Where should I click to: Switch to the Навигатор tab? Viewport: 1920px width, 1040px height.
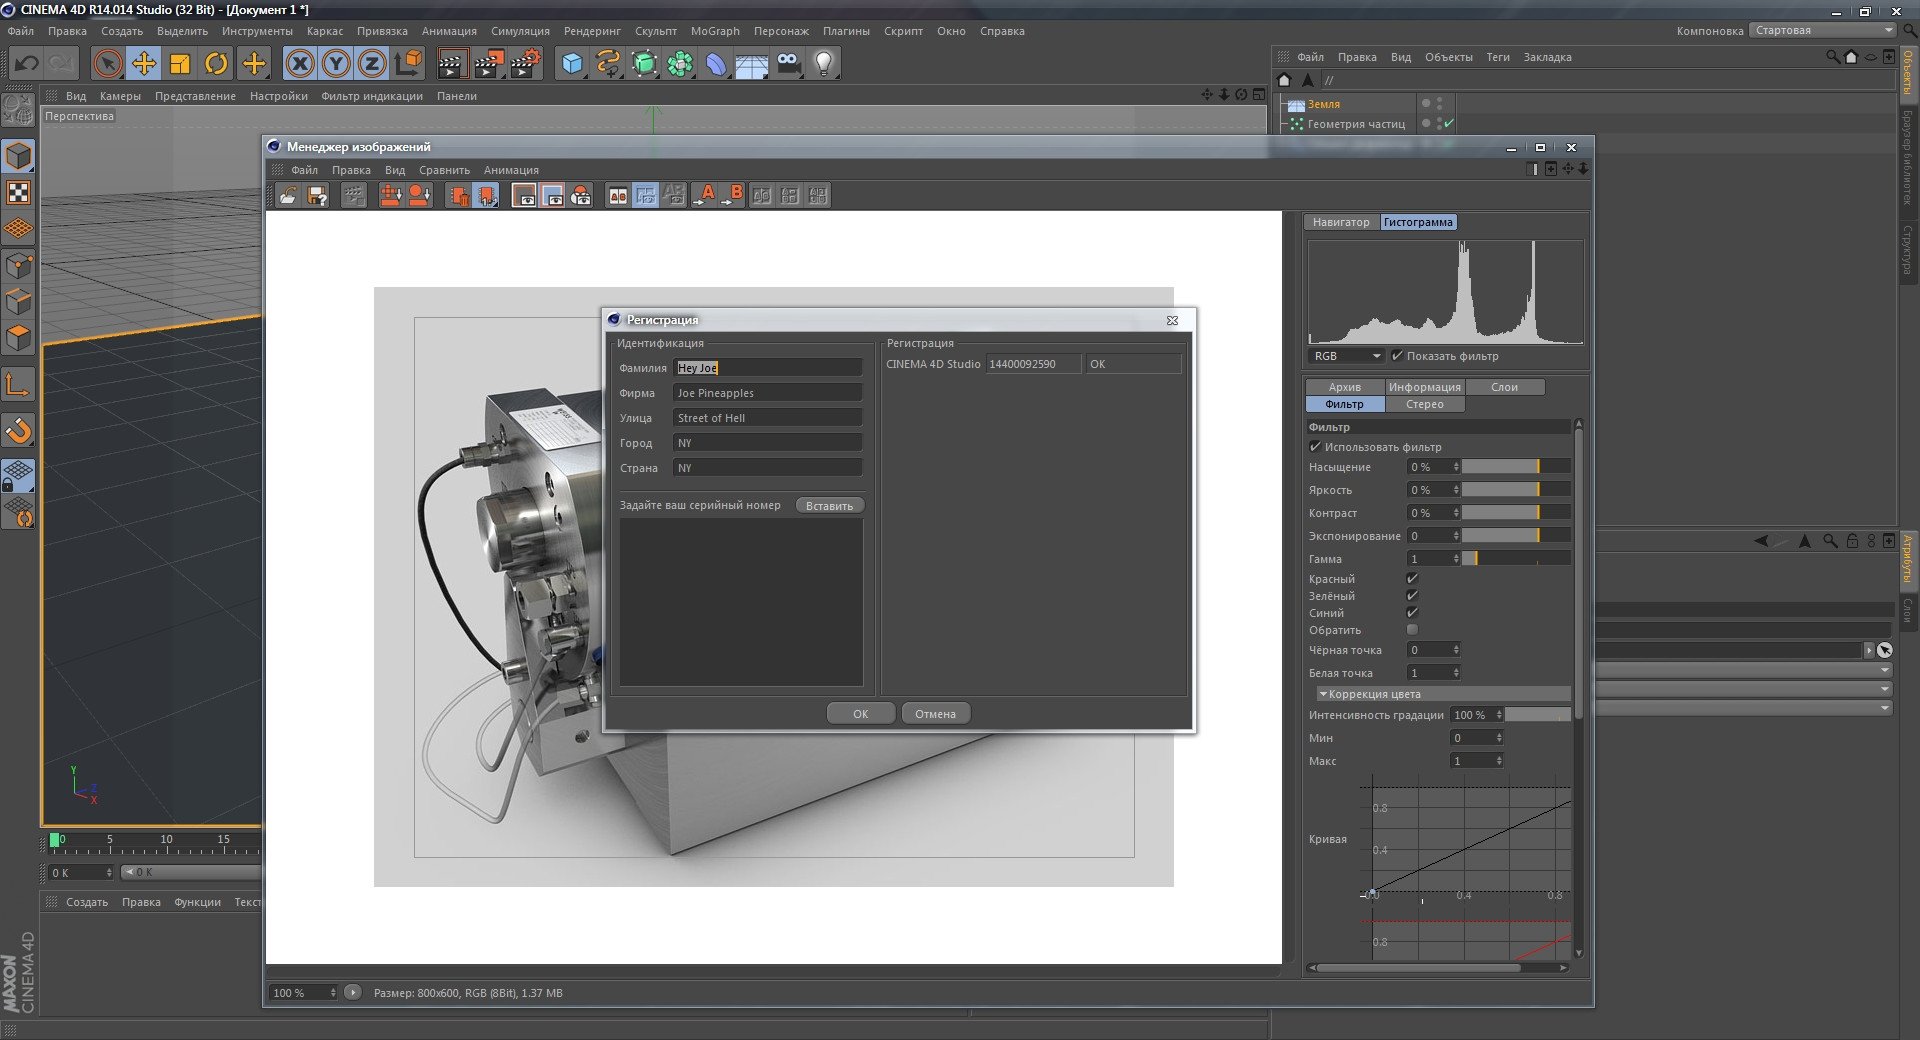coord(1340,222)
